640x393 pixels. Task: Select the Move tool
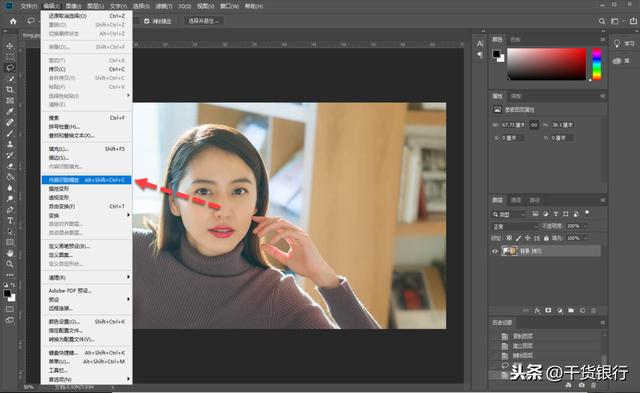[10, 46]
